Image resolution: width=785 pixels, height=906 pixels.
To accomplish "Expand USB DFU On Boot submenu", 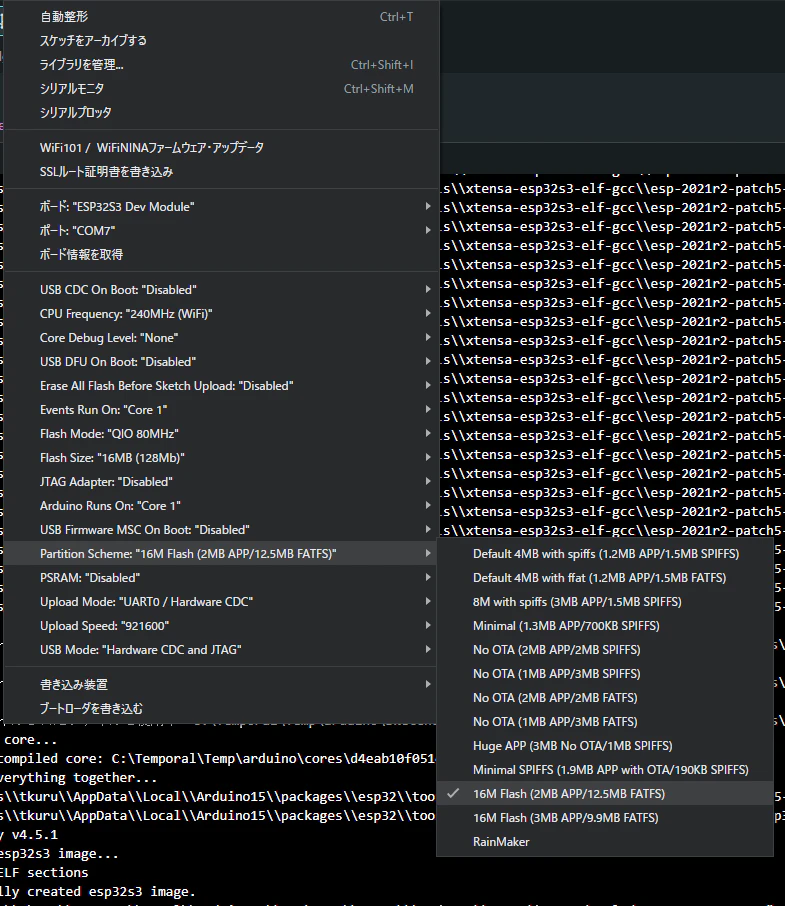I will (x=221, y=362).
